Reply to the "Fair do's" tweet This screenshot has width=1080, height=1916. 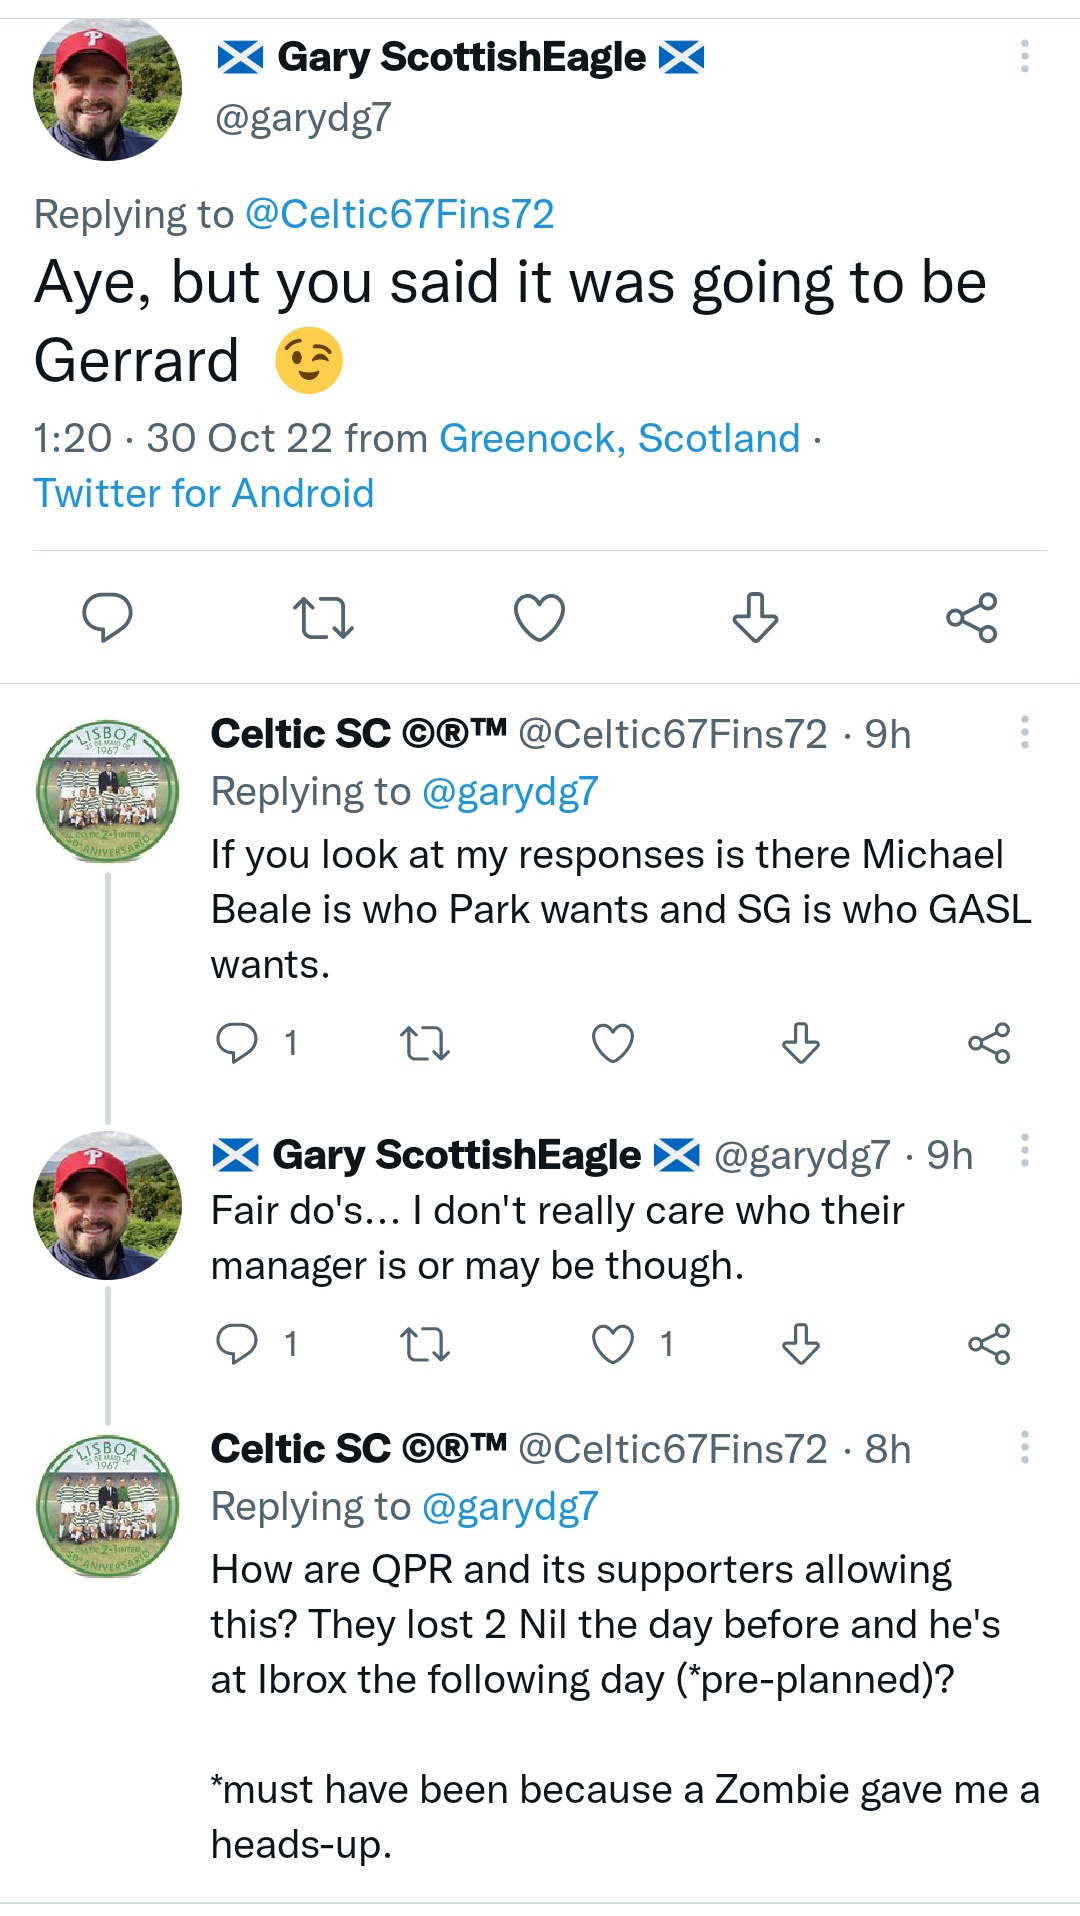[237, 1344]
